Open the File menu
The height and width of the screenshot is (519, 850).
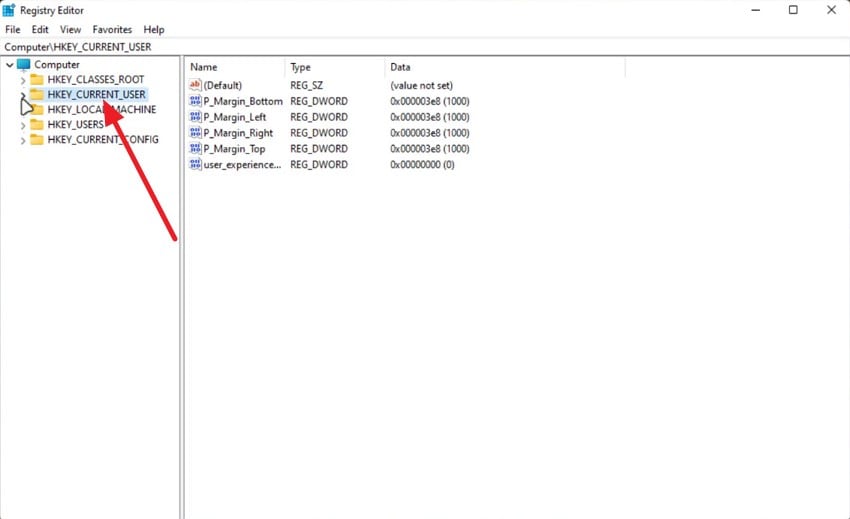coord(12,29)
